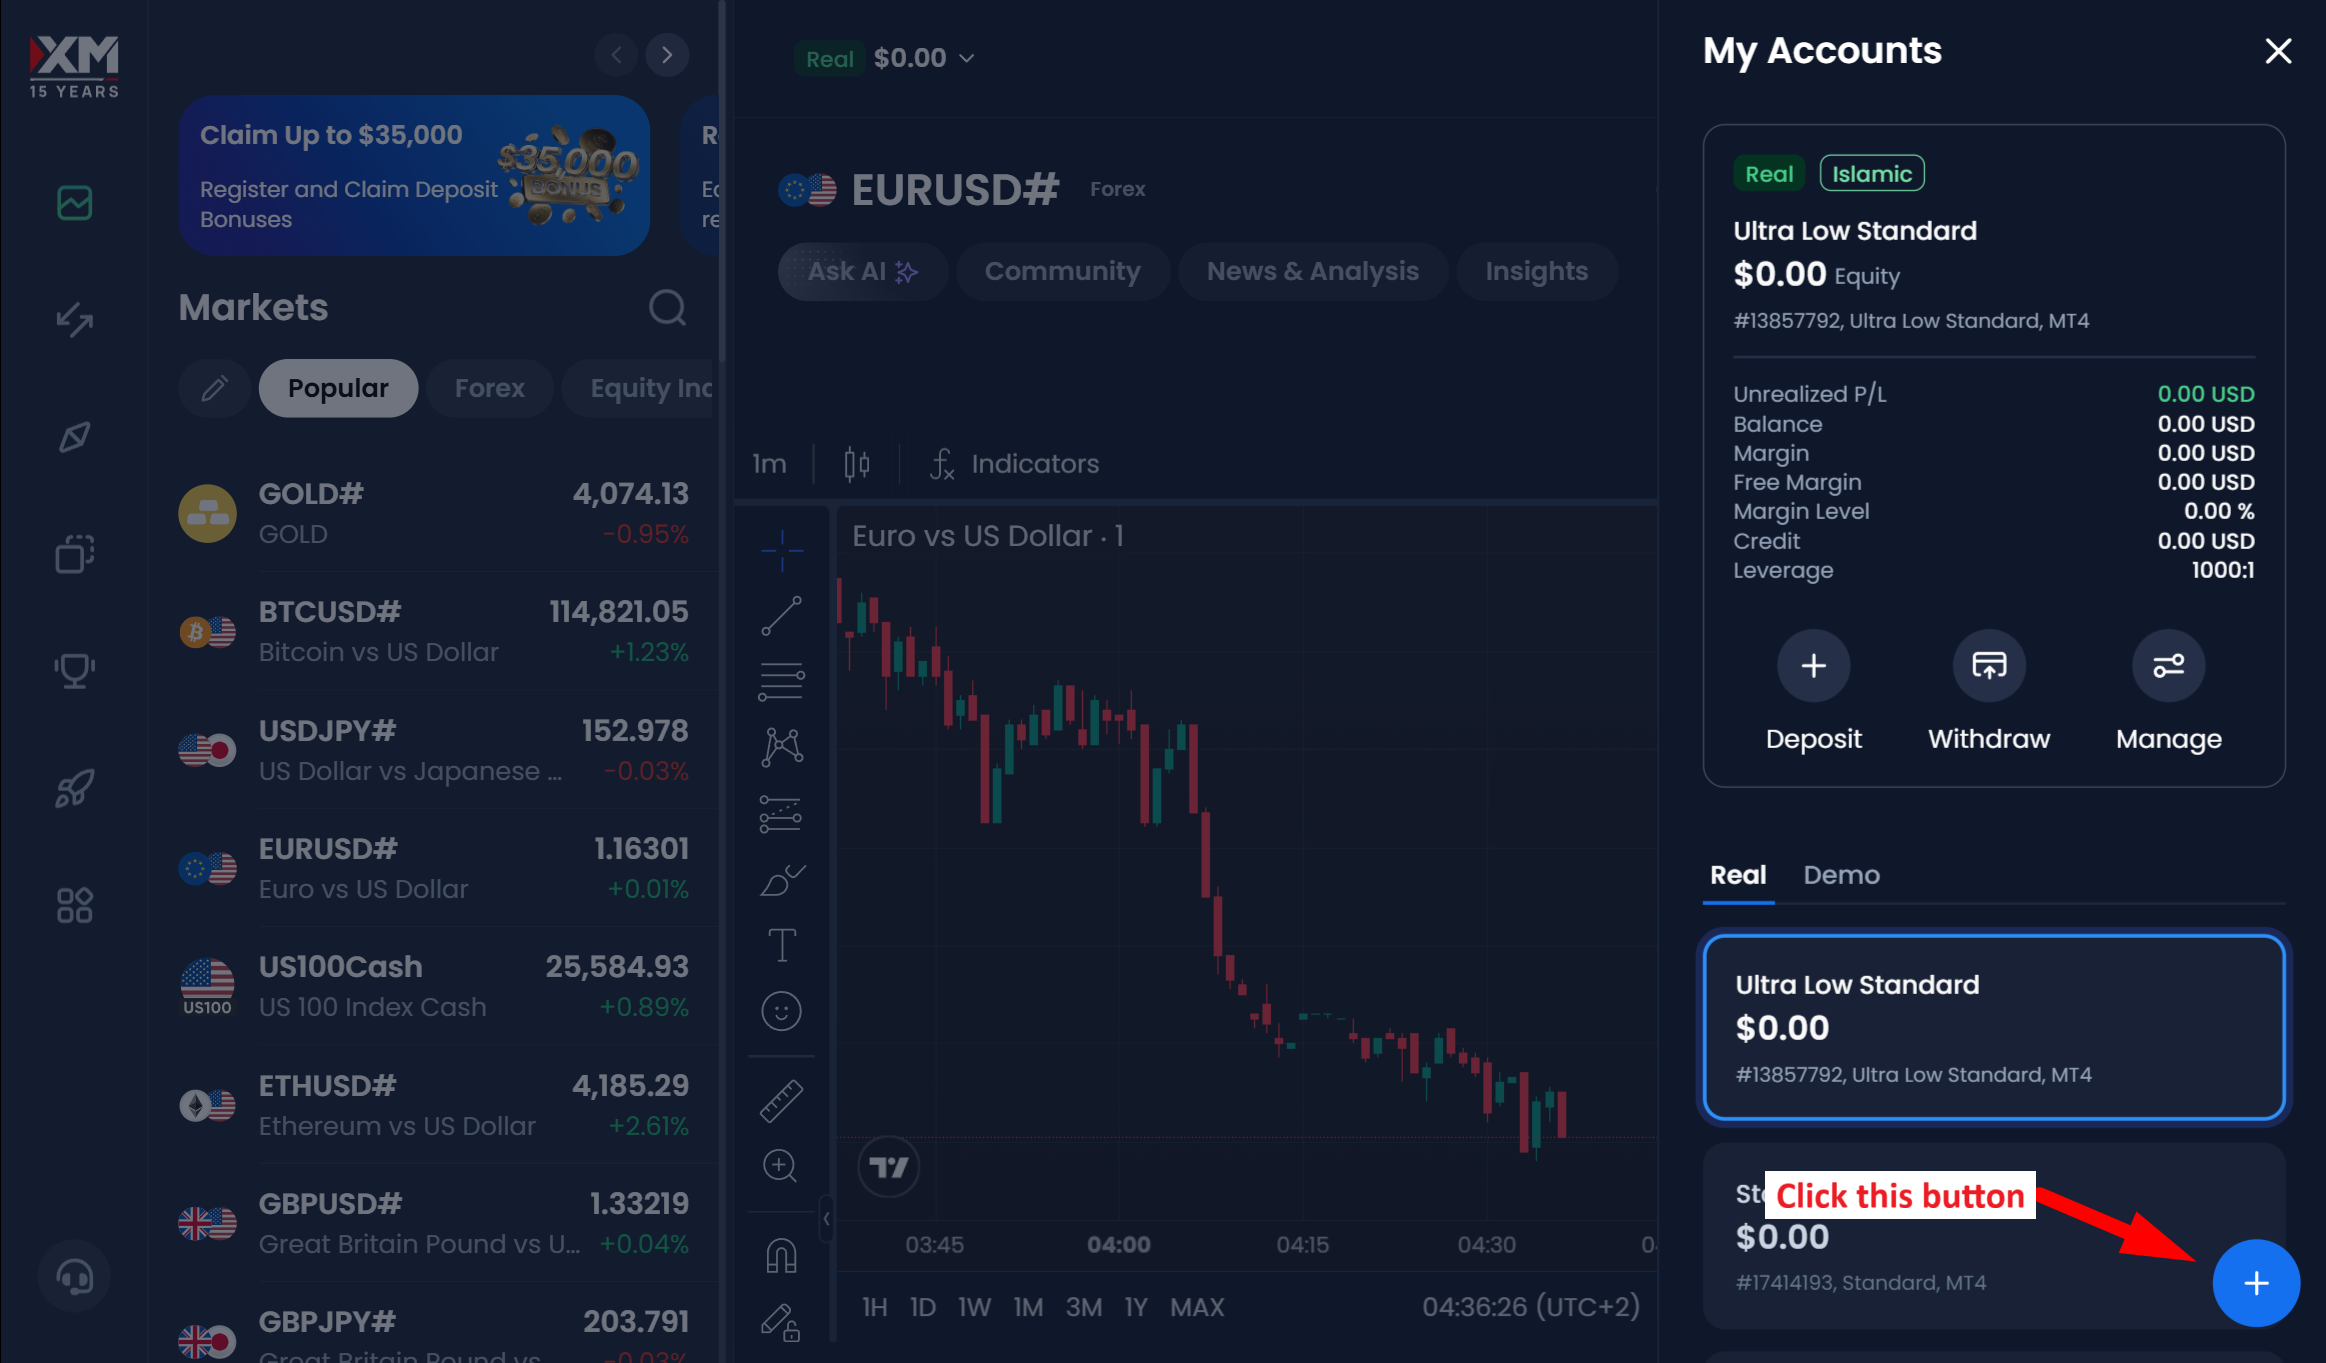Edit the markets watchlist with pencil toggle

tap(214, 388)
